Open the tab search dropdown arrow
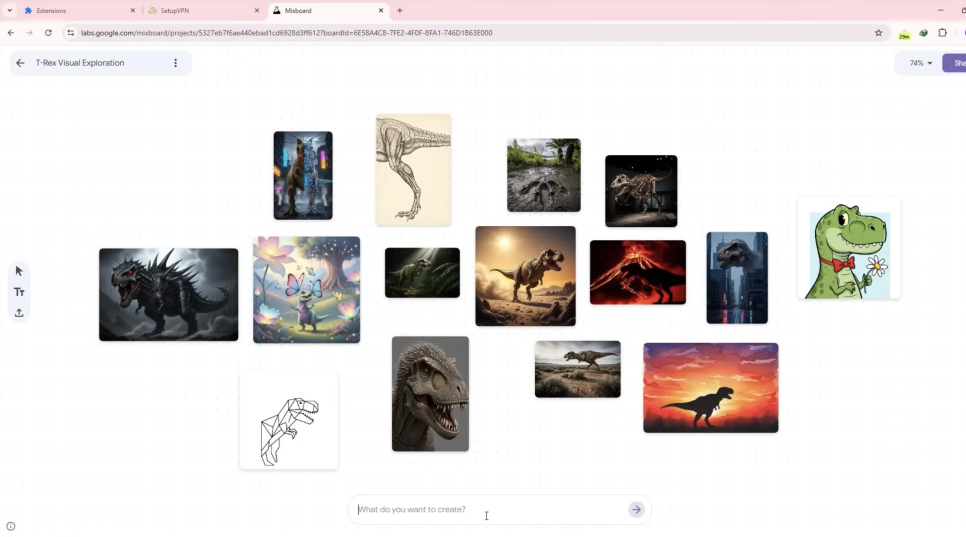The width and height of the screenshot is (966, 537). (9, 10)
